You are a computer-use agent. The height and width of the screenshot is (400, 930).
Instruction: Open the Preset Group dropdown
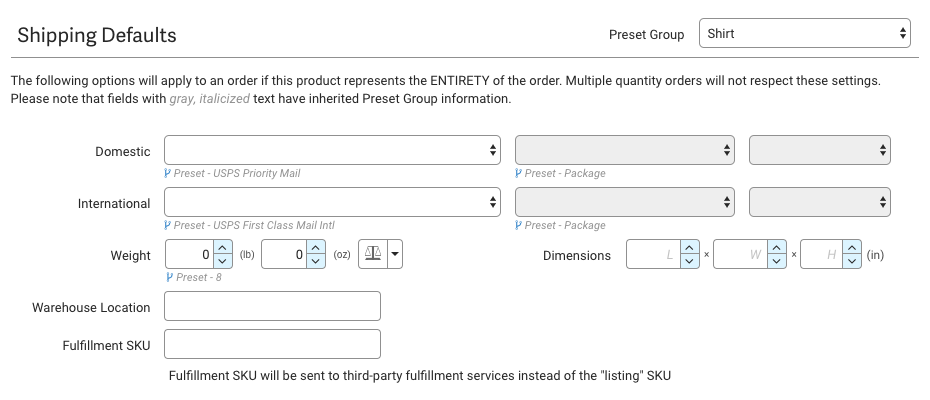click(x=804, y=33)
